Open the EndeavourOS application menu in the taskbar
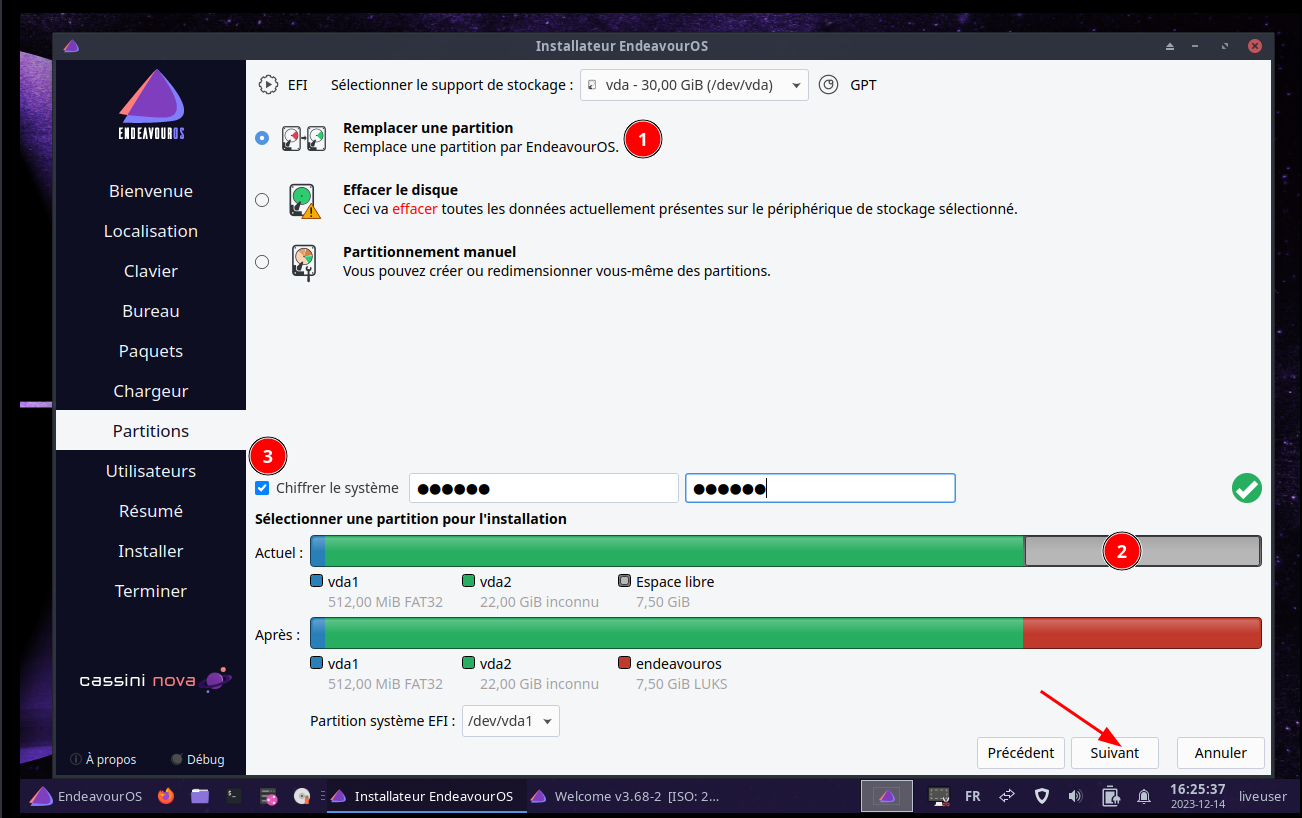The height and width of the screenshot is (818, 1302). 86,796
